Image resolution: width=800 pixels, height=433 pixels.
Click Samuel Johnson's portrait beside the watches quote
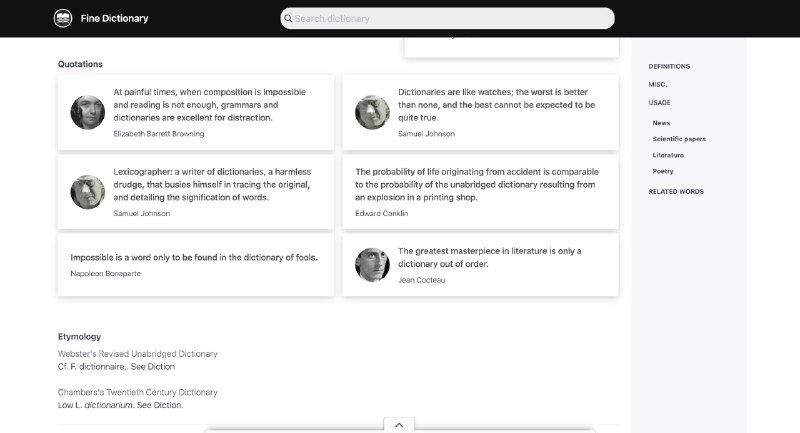(x=372, y=112)
